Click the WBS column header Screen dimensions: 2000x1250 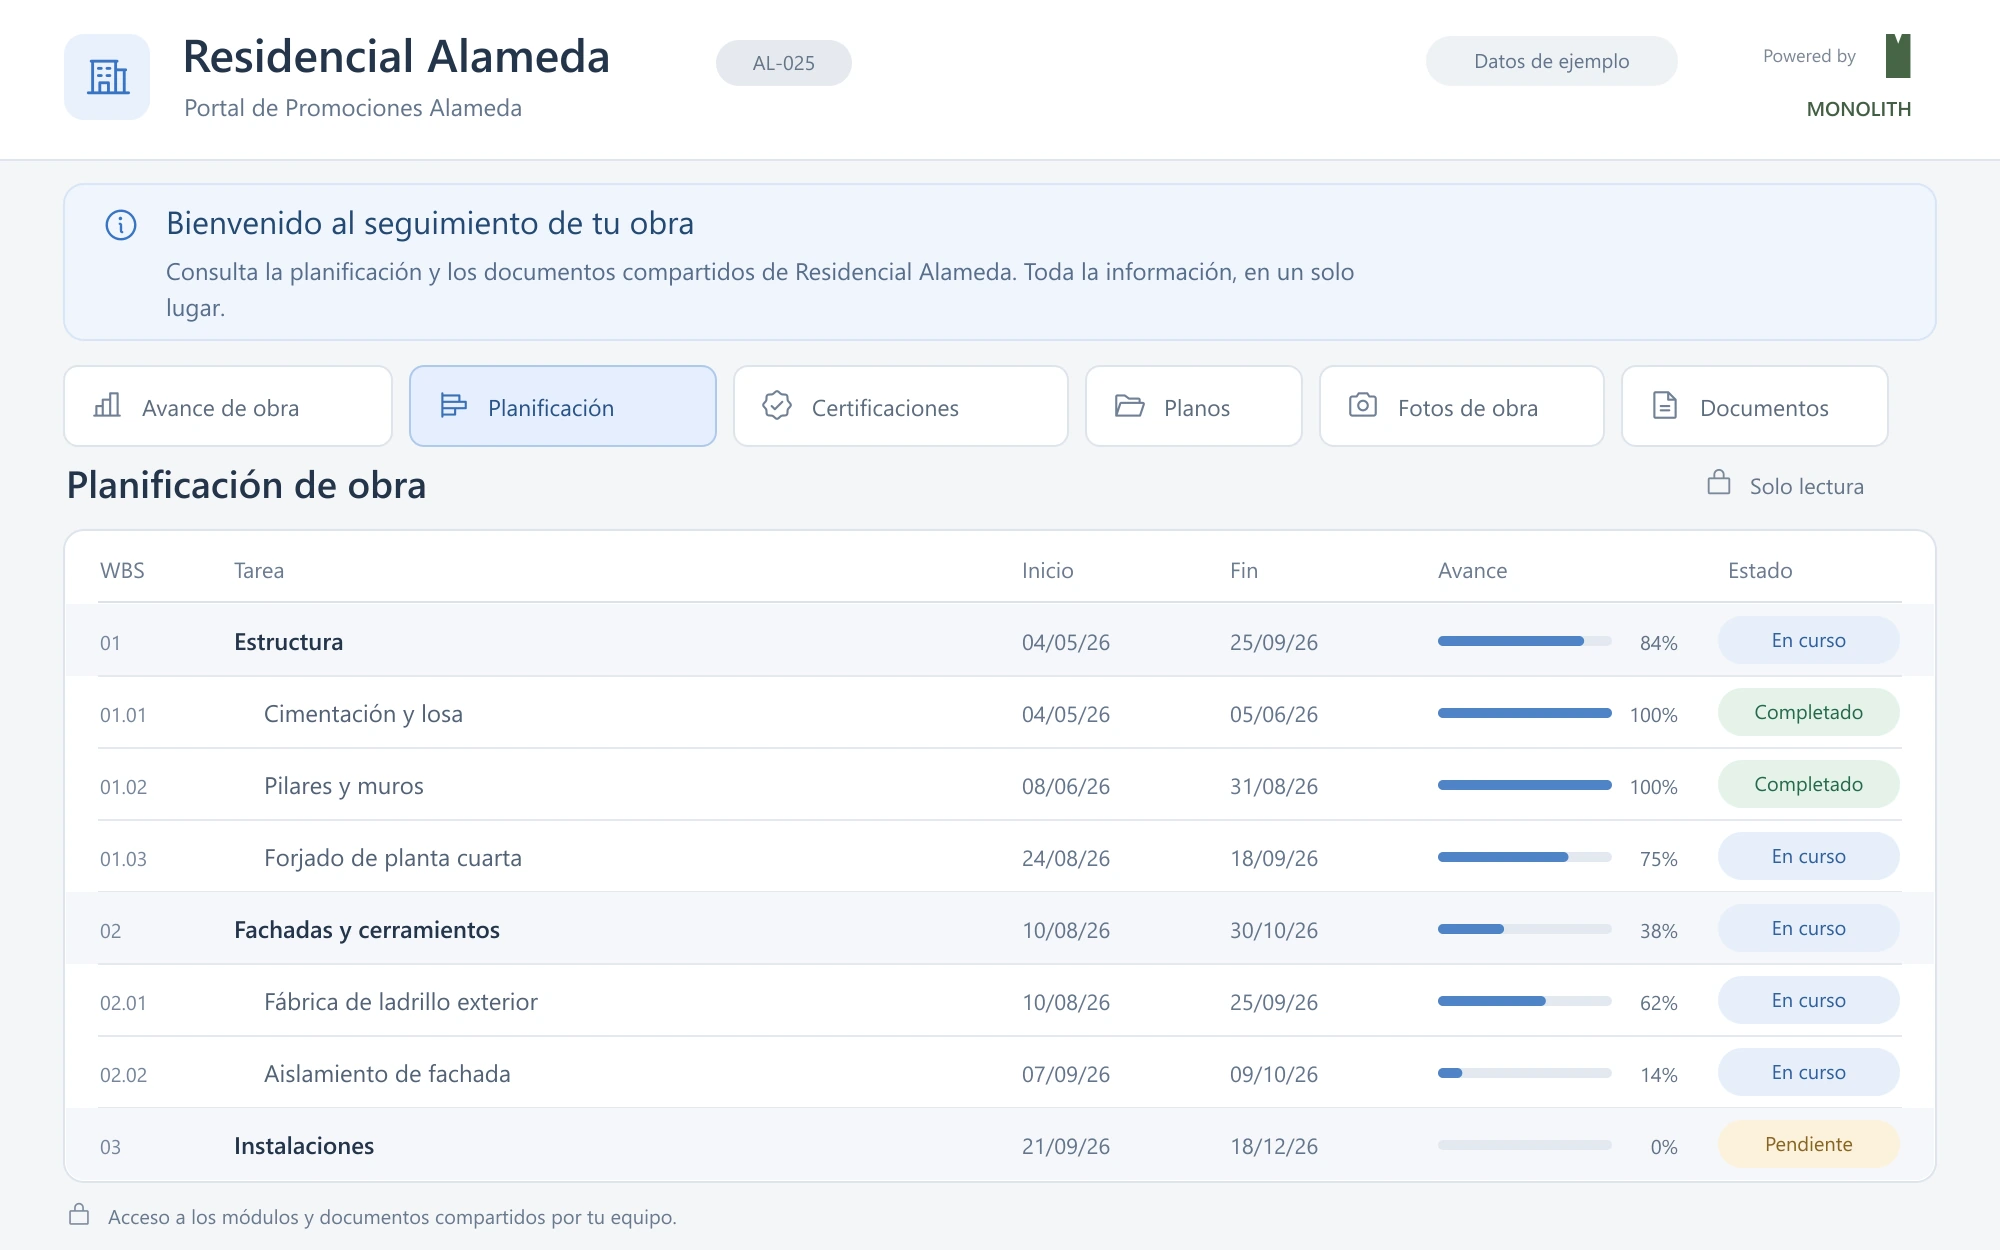[122, 571]
